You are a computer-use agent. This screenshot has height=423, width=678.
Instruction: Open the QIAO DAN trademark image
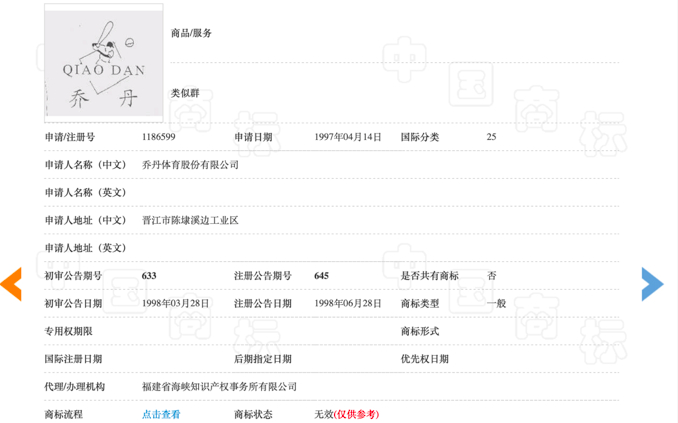[104, 63]
